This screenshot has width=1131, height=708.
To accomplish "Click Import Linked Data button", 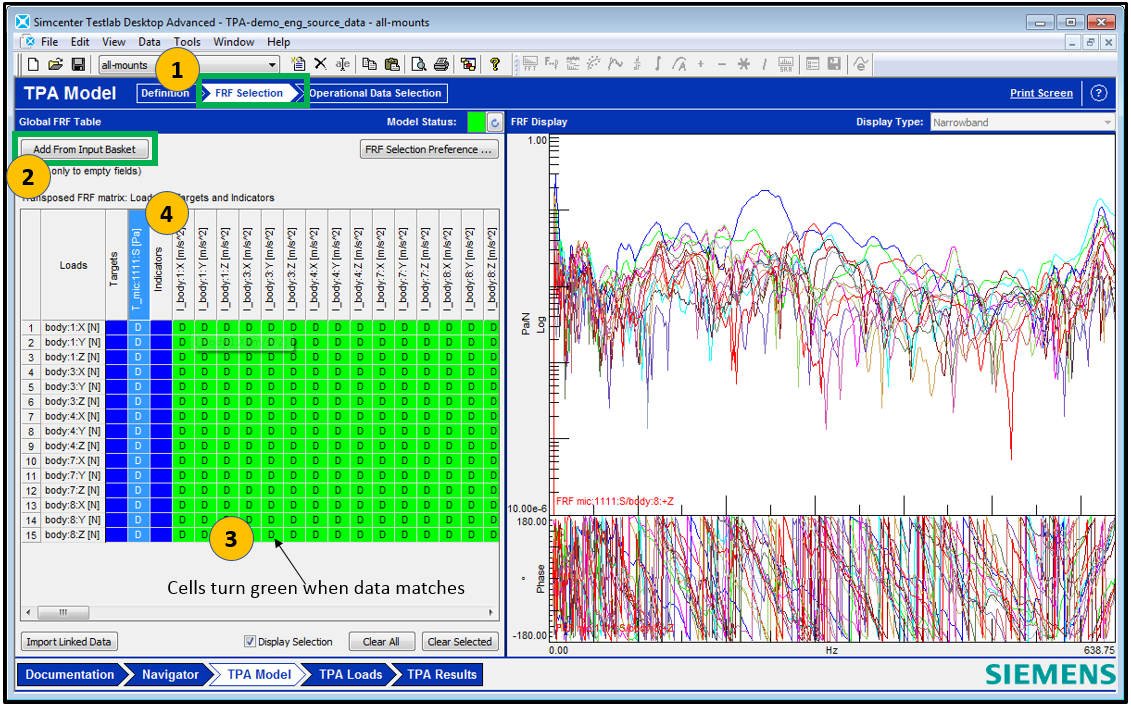I will click(69, 642).
